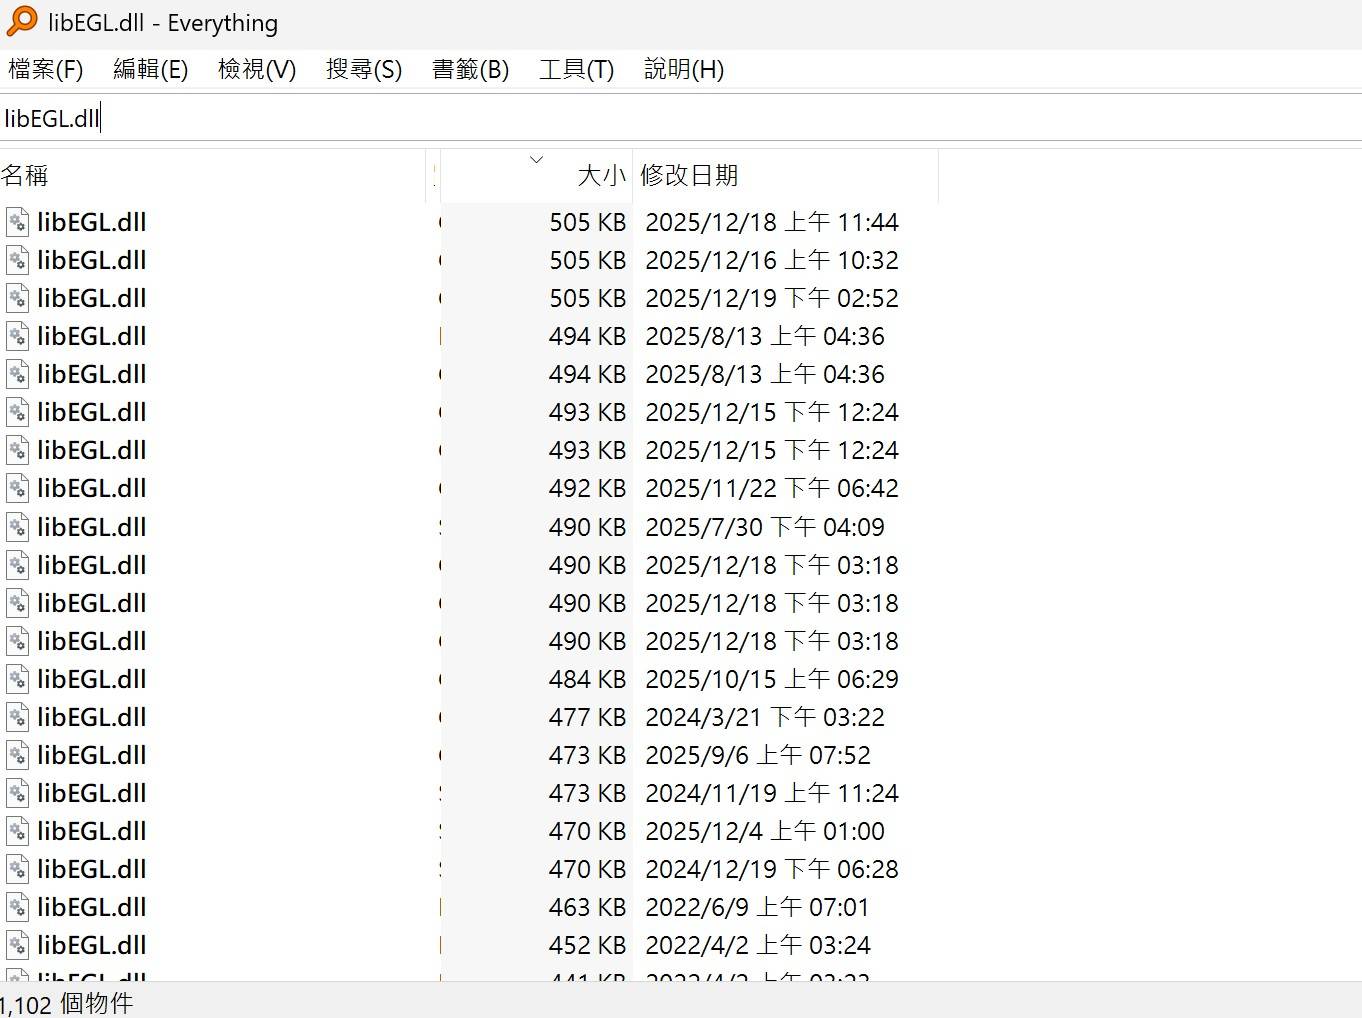Screen dimensions: 1362x1018
Task: Open the 檢視(V) menu
Action: point(257,69)
